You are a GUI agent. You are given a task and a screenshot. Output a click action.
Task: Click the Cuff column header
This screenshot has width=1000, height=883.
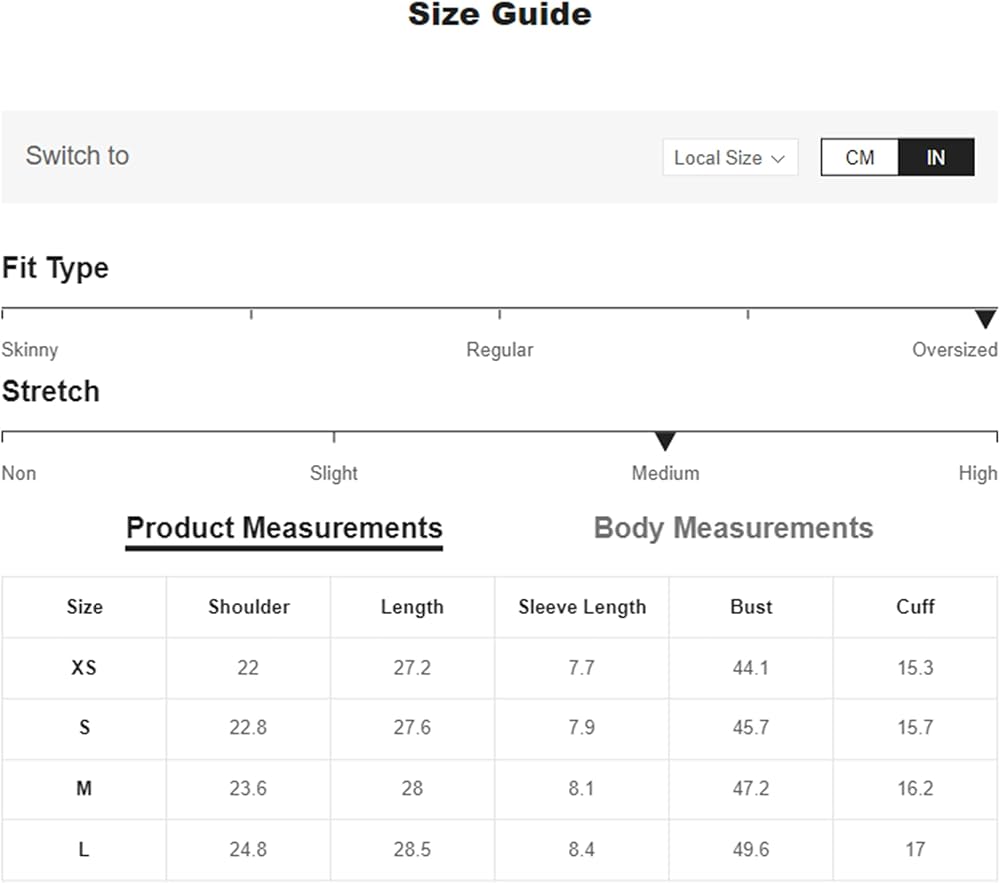tap(915, 607)
